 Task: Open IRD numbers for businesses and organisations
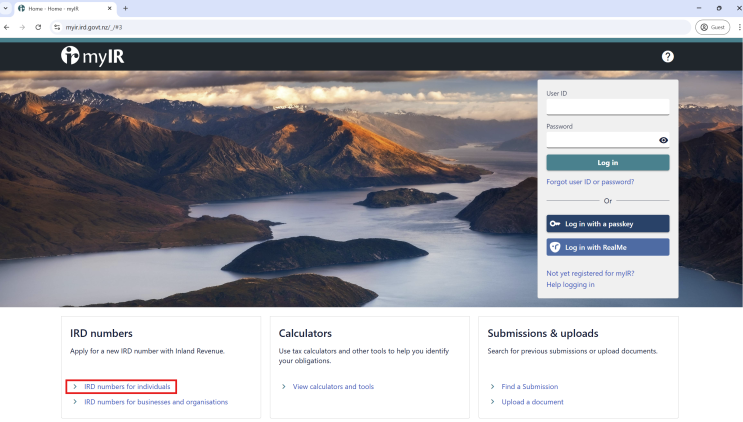[156, 402]
